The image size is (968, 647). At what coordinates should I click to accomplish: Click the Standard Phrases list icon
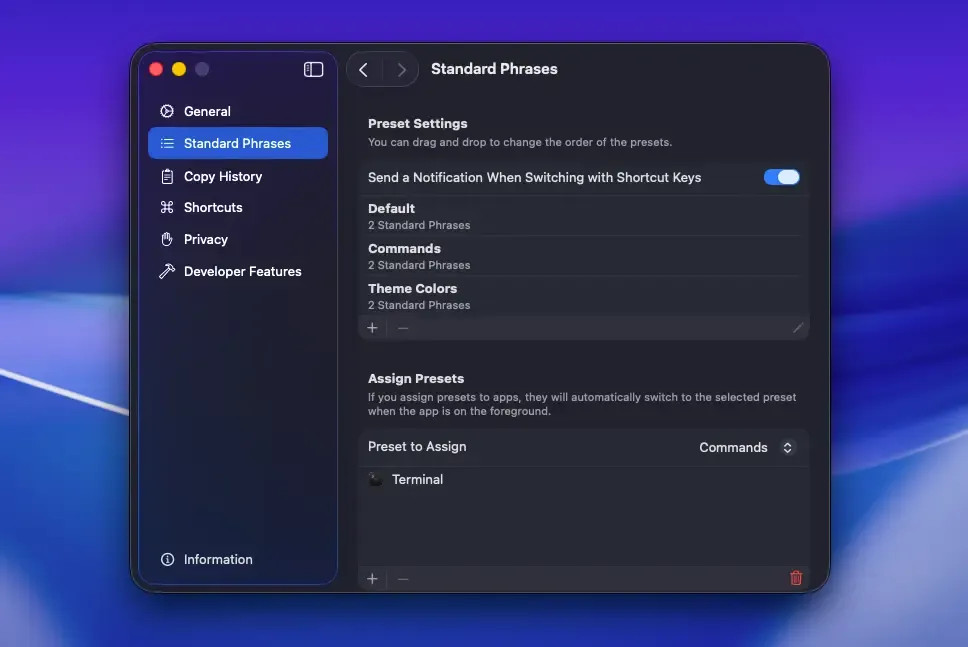coord(167,143)
